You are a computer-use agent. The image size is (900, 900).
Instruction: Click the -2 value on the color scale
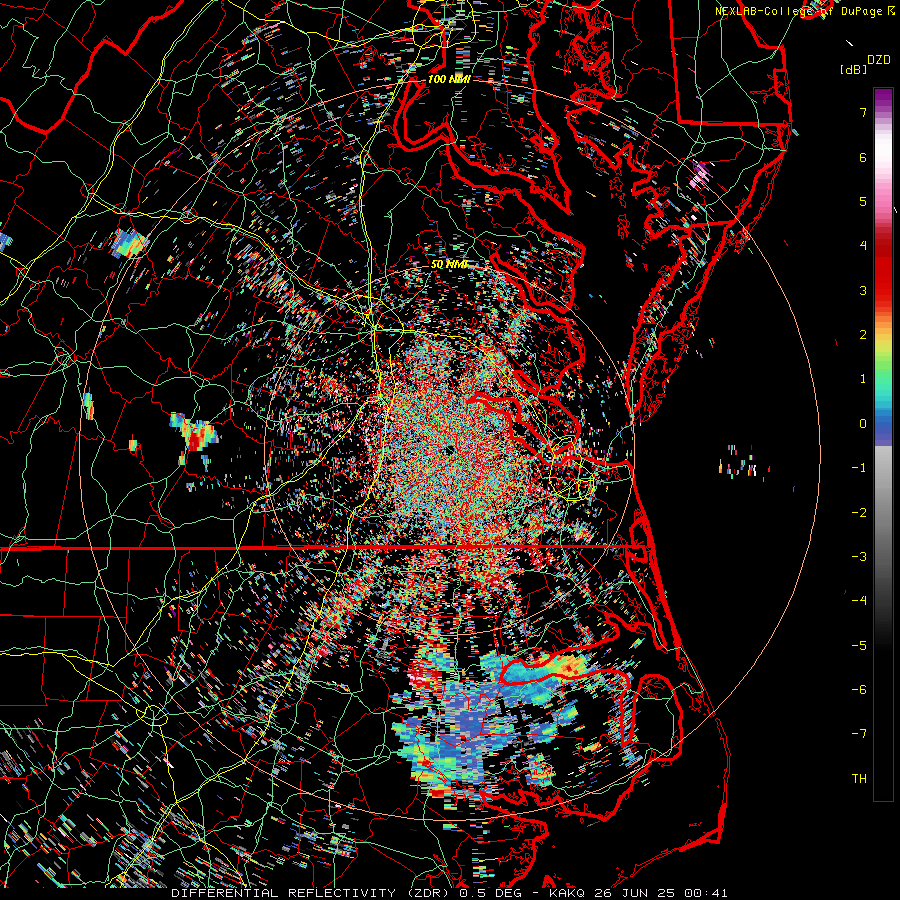tap(859, 513)
